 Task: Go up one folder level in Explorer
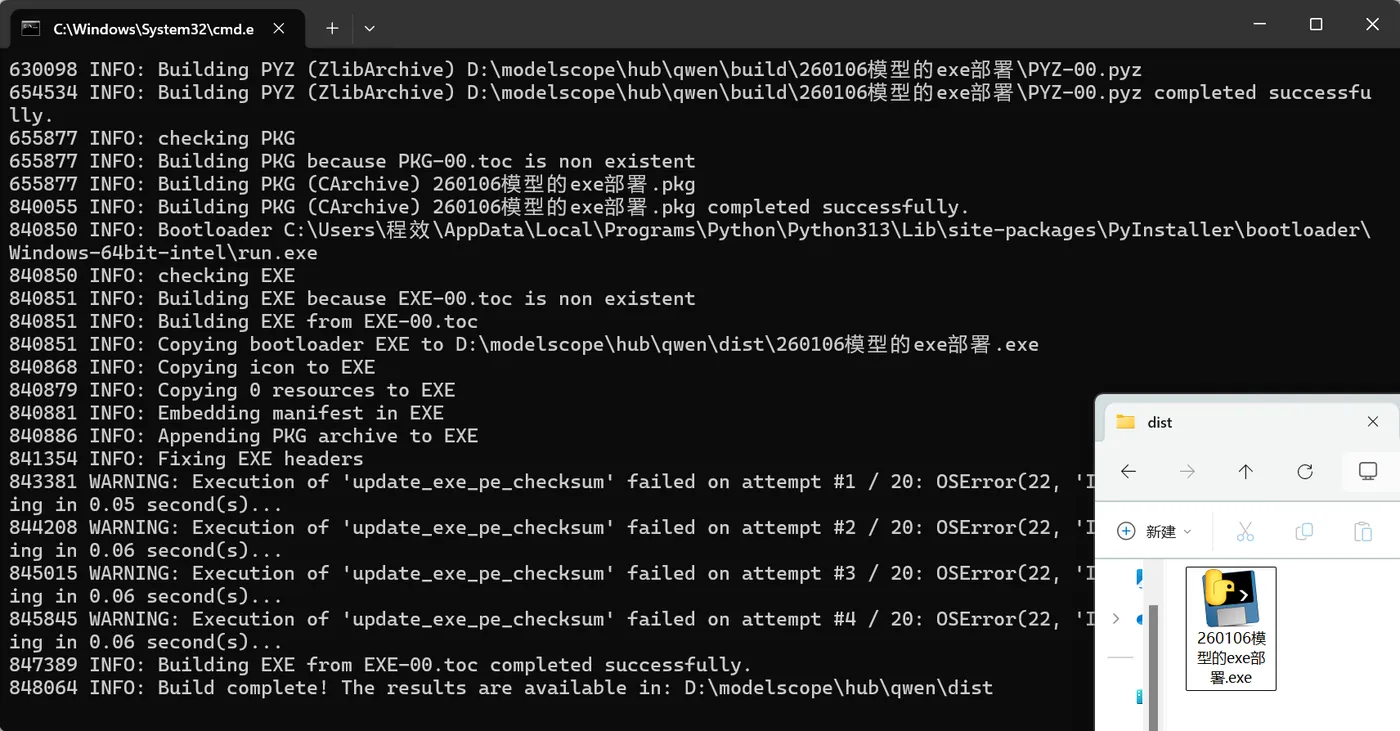coord(1245,471)
